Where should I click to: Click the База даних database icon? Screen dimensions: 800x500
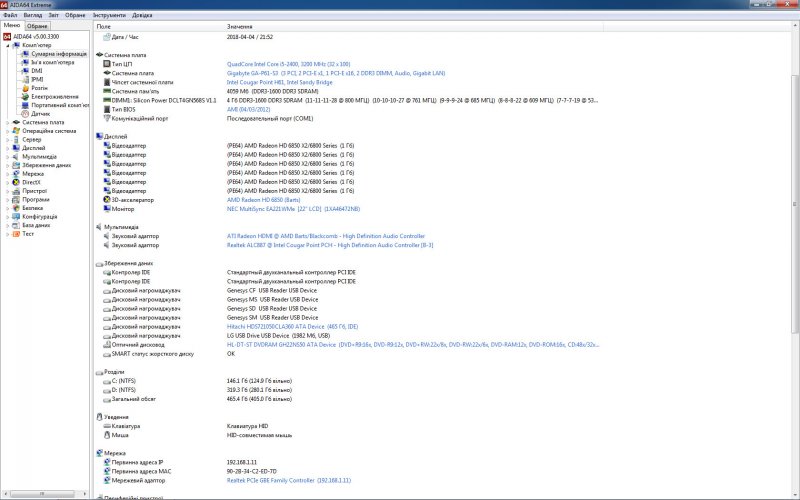click(16, 225)
